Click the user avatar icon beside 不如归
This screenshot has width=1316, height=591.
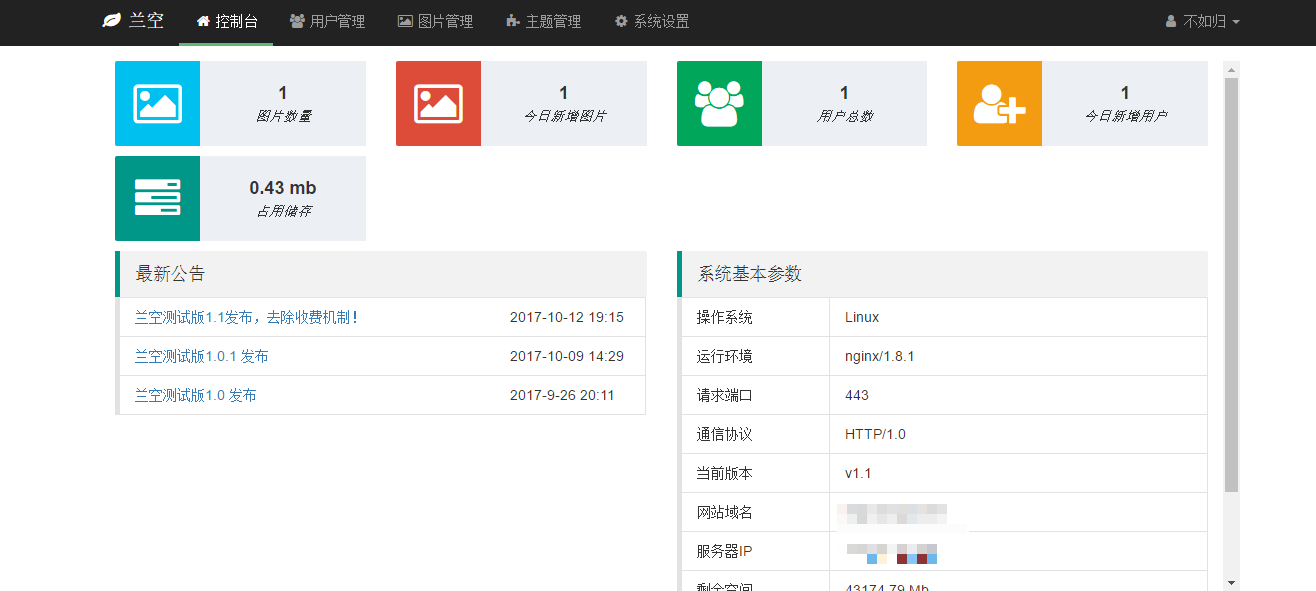1171,21
